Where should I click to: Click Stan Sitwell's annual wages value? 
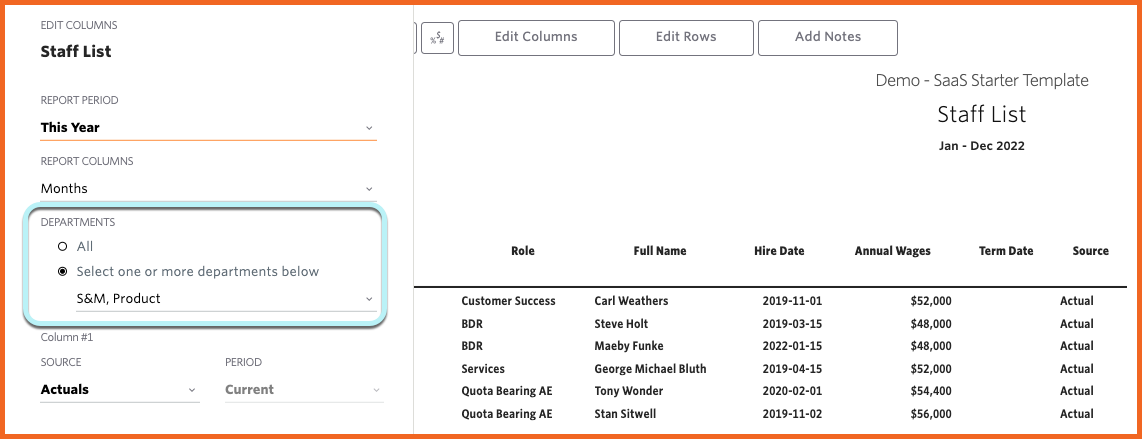point(930,414)
